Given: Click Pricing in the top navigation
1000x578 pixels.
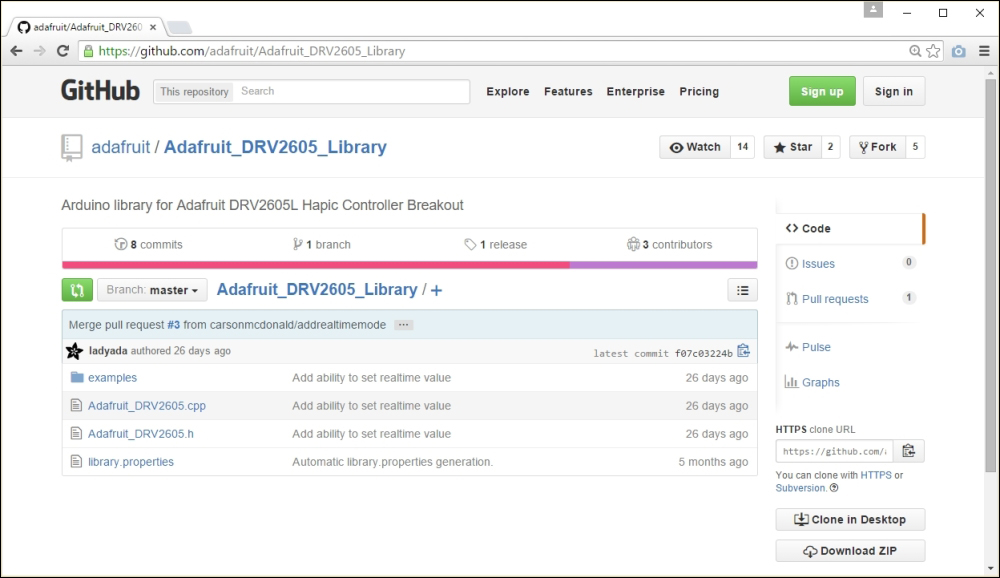Looking at the screenshot, I should [699, 91].
